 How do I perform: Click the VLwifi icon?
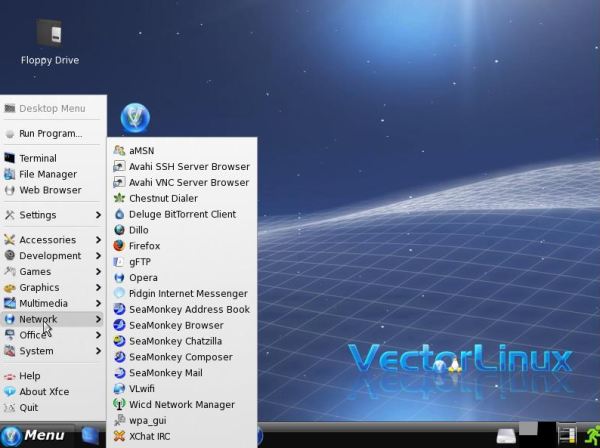point(119,389)
